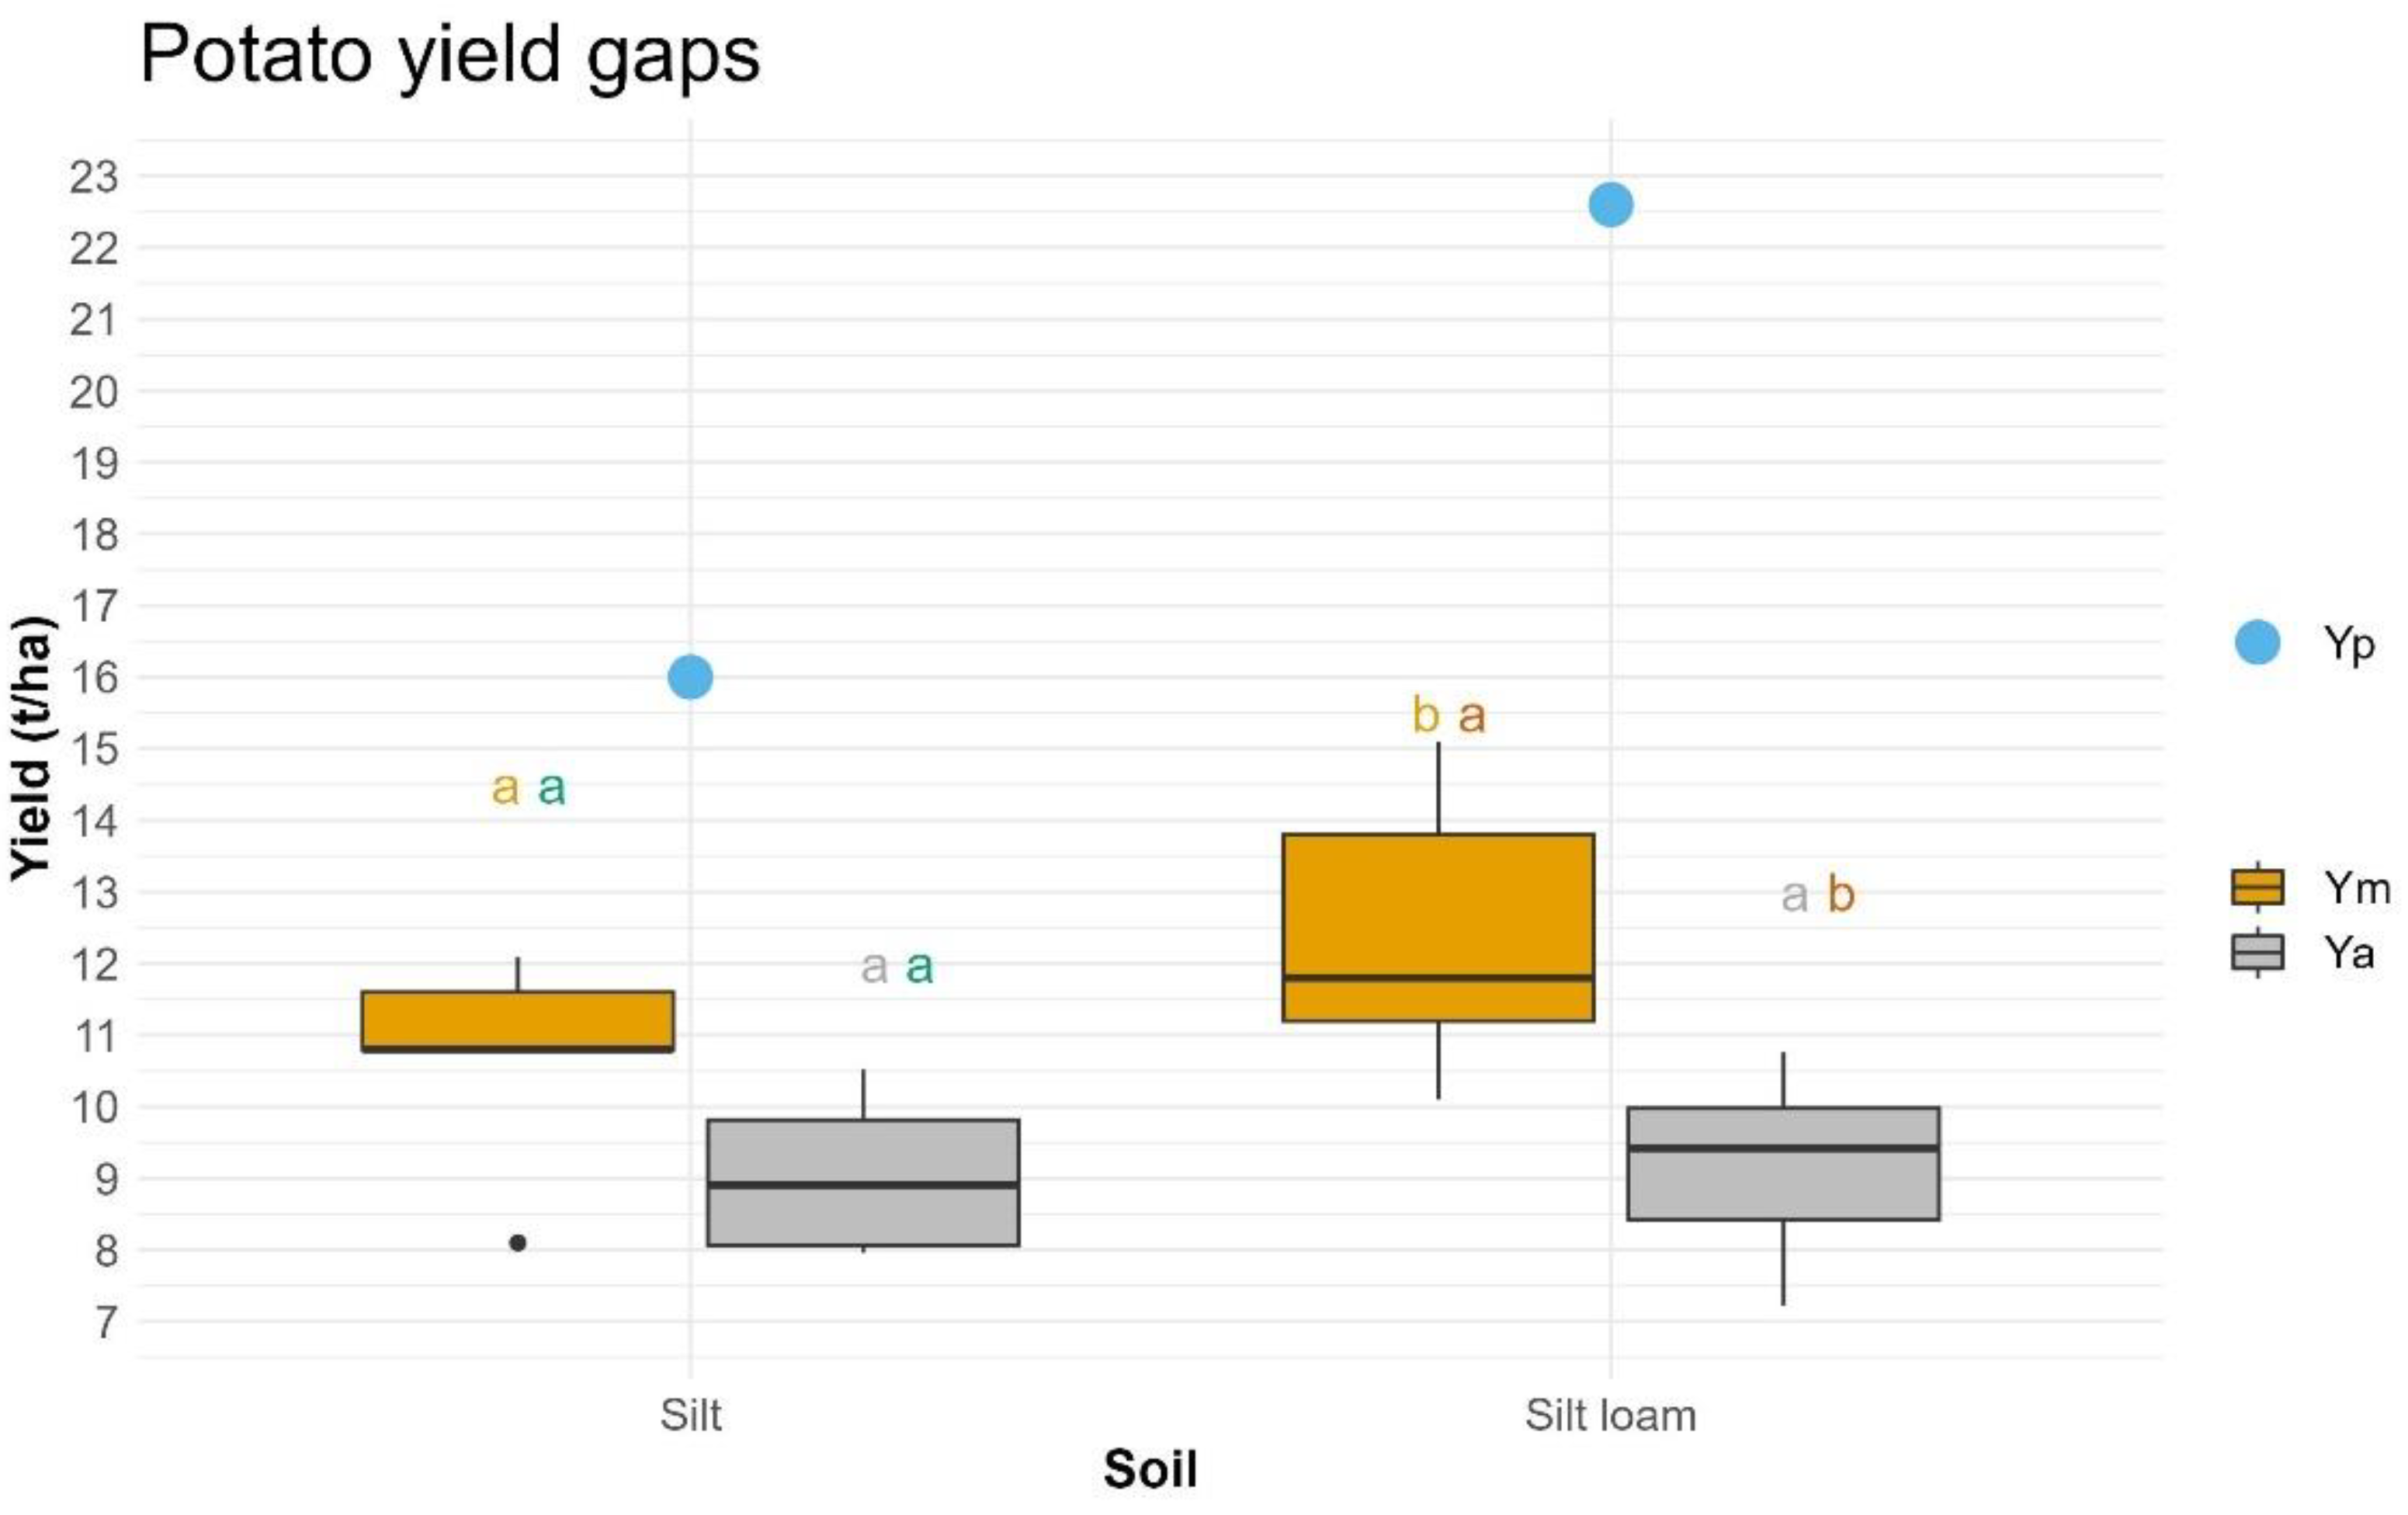Select the orange Ym box for Silt loam
The width and height of the screenshot is (2408, 1515).
pyautogui.click(x=1438, y=927)
